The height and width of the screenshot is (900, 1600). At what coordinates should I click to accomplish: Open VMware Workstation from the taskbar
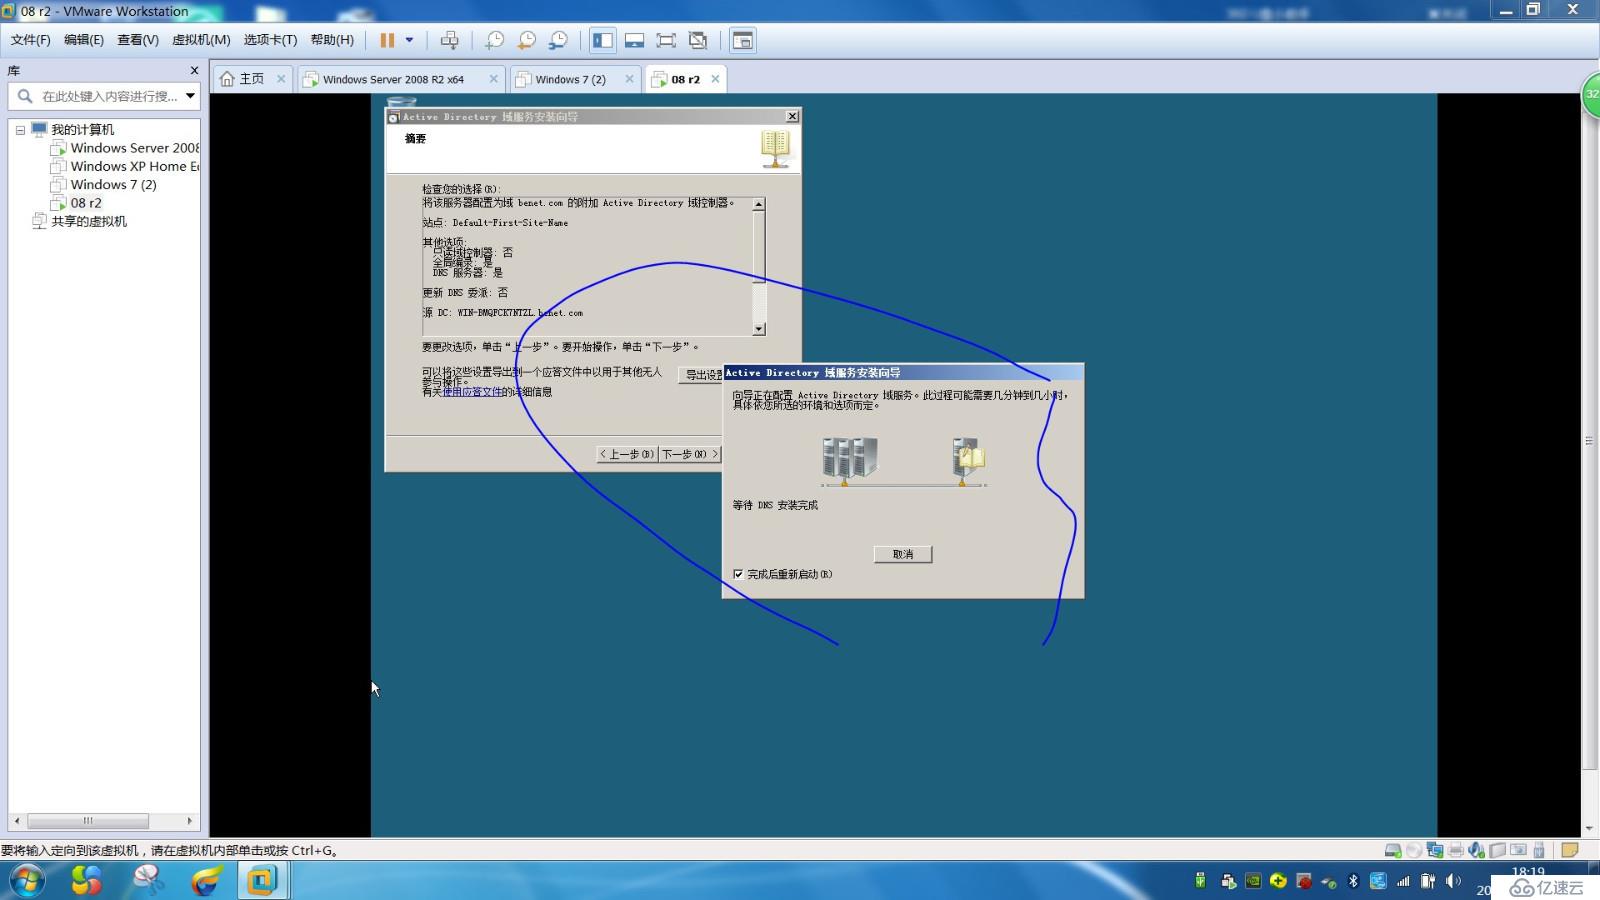pos(262,880)
